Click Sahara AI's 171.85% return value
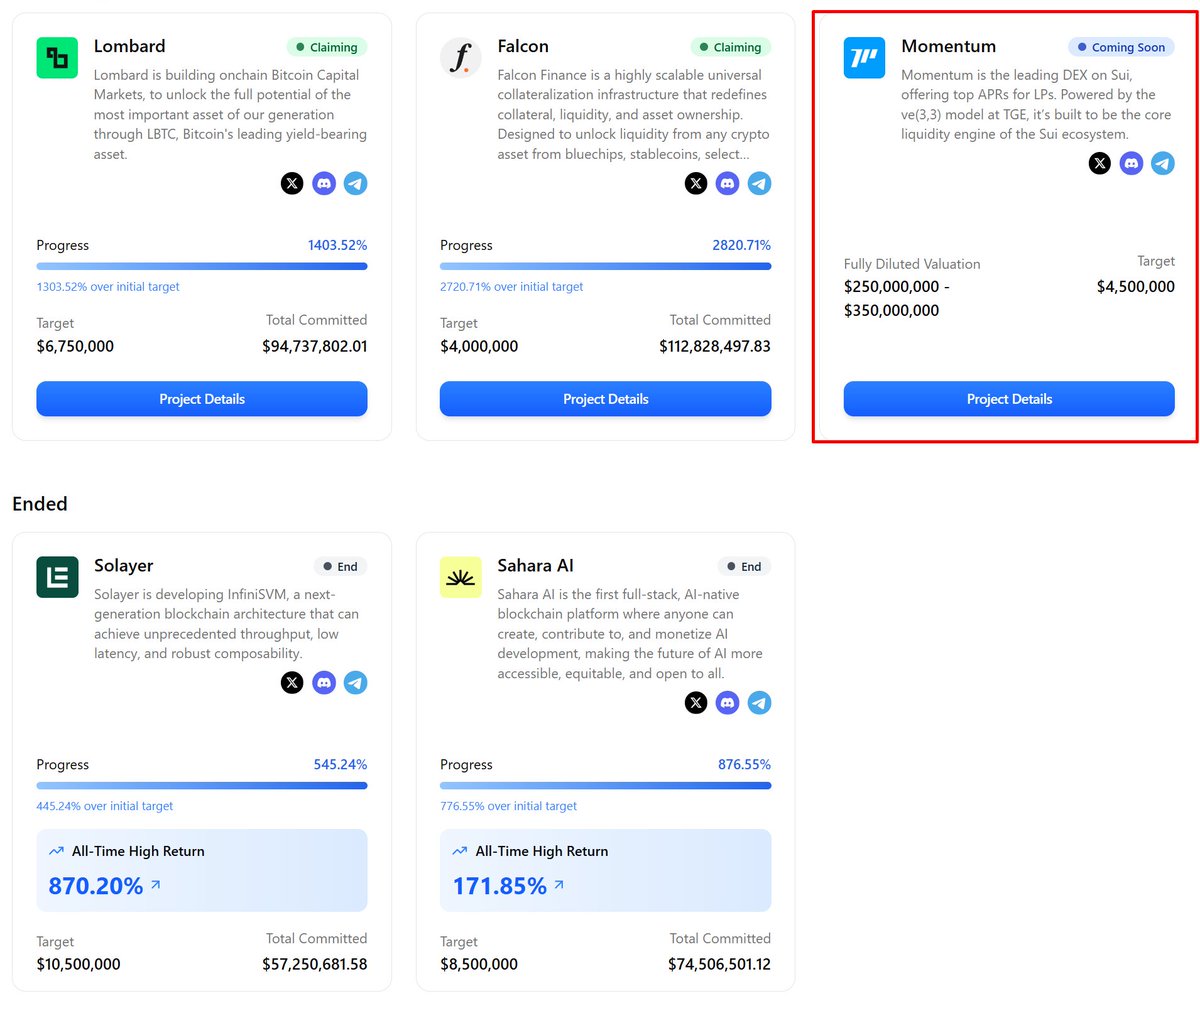The height and width of the screenshot is (1023, 1200). [500, 886]
